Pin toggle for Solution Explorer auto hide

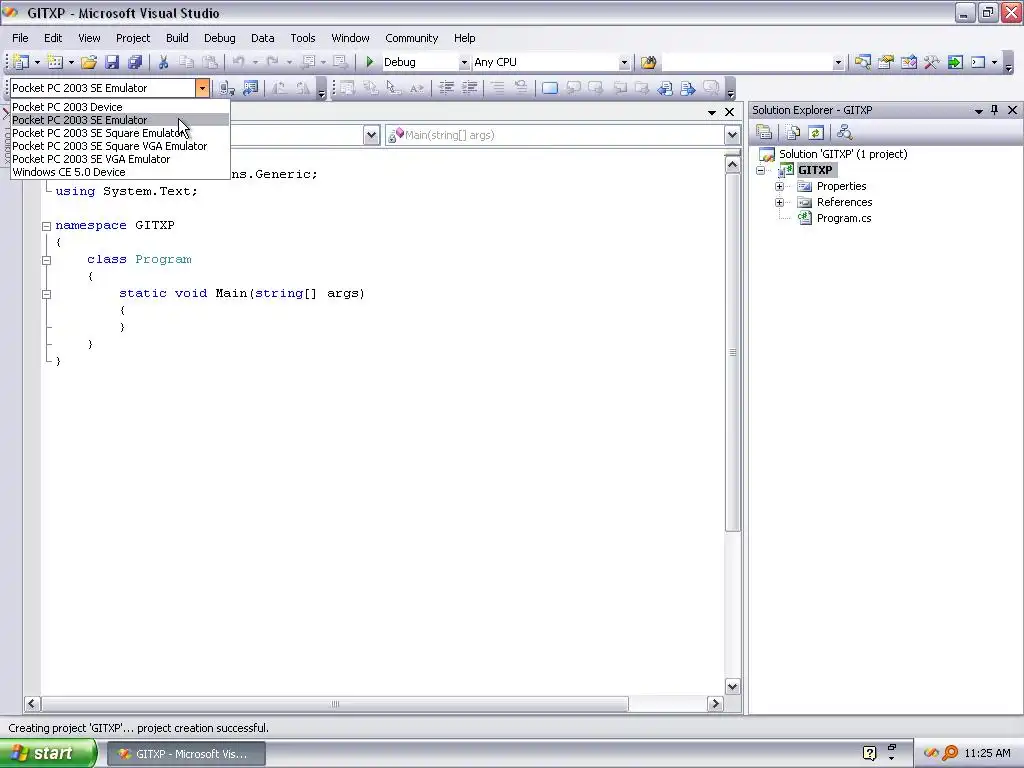click(995, 110)
